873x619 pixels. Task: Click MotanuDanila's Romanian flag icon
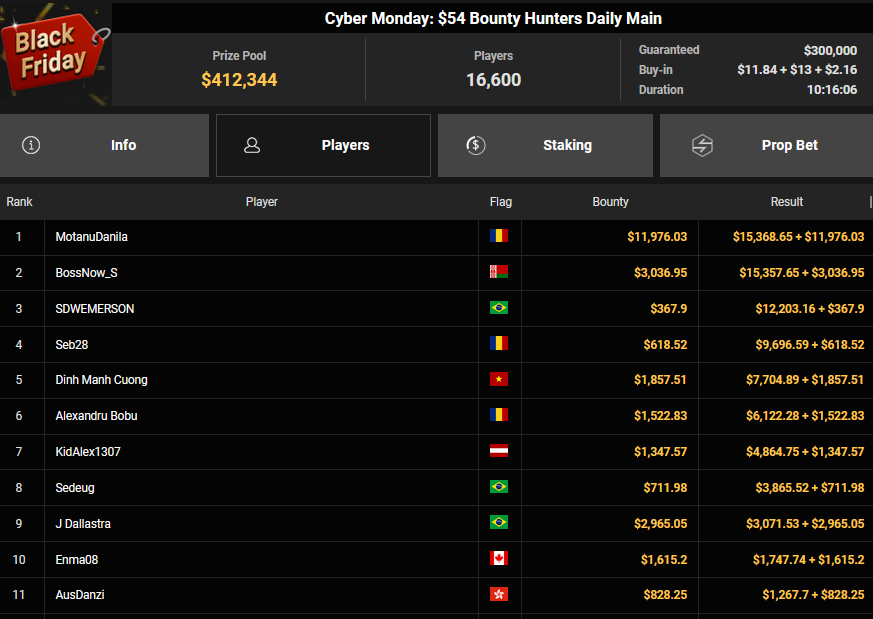(x=498, y=236)
